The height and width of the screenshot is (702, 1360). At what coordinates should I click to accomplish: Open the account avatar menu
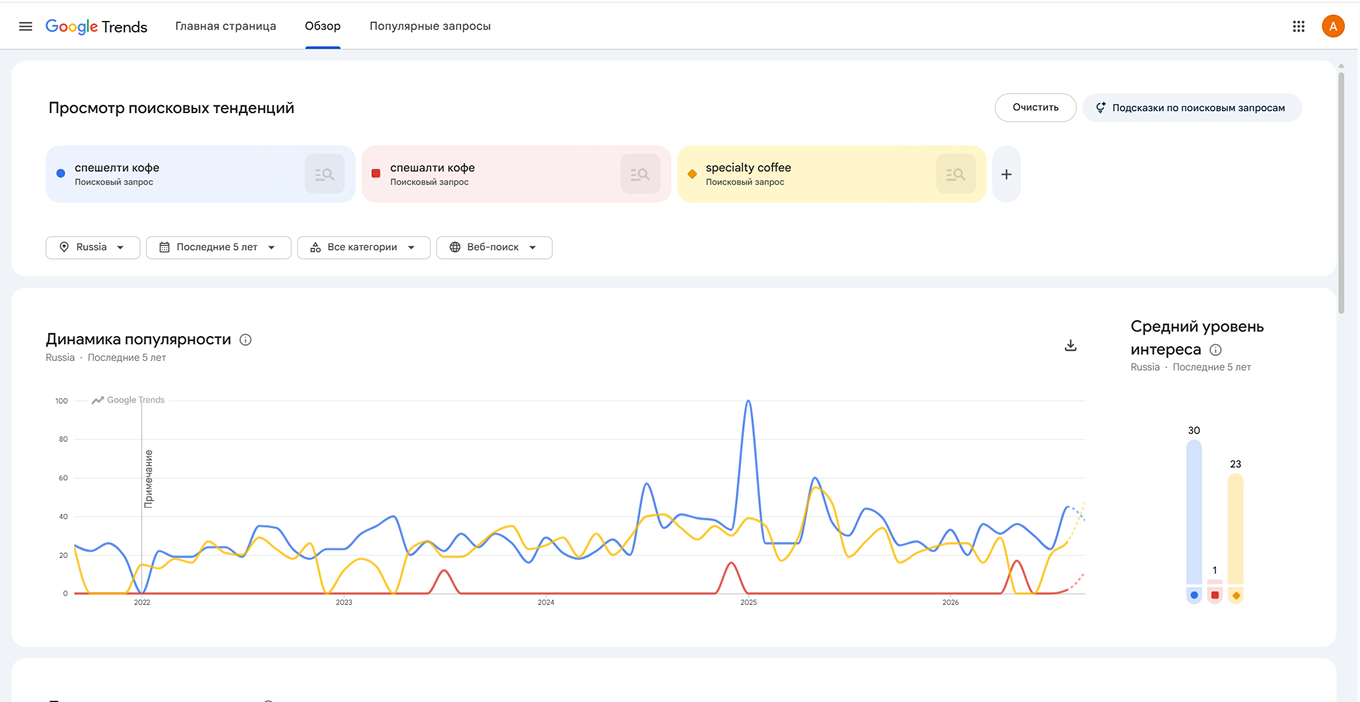click(x=1333, y=27)
